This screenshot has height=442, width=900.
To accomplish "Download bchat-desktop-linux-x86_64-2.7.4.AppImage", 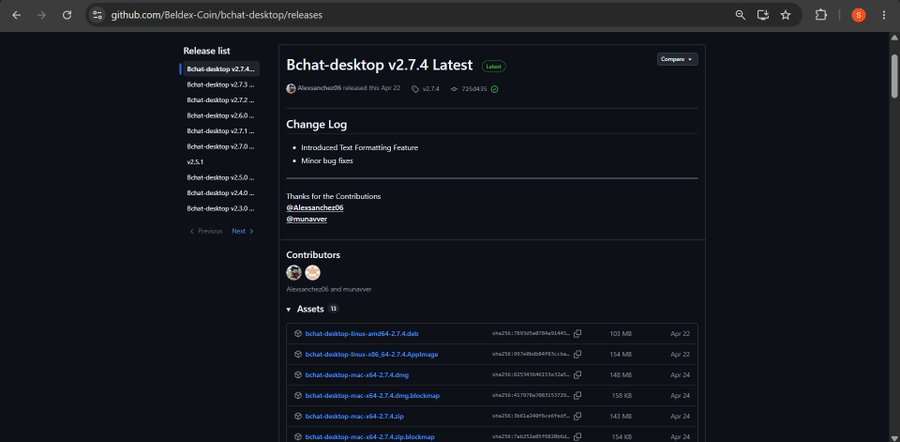I will (371, 354).
